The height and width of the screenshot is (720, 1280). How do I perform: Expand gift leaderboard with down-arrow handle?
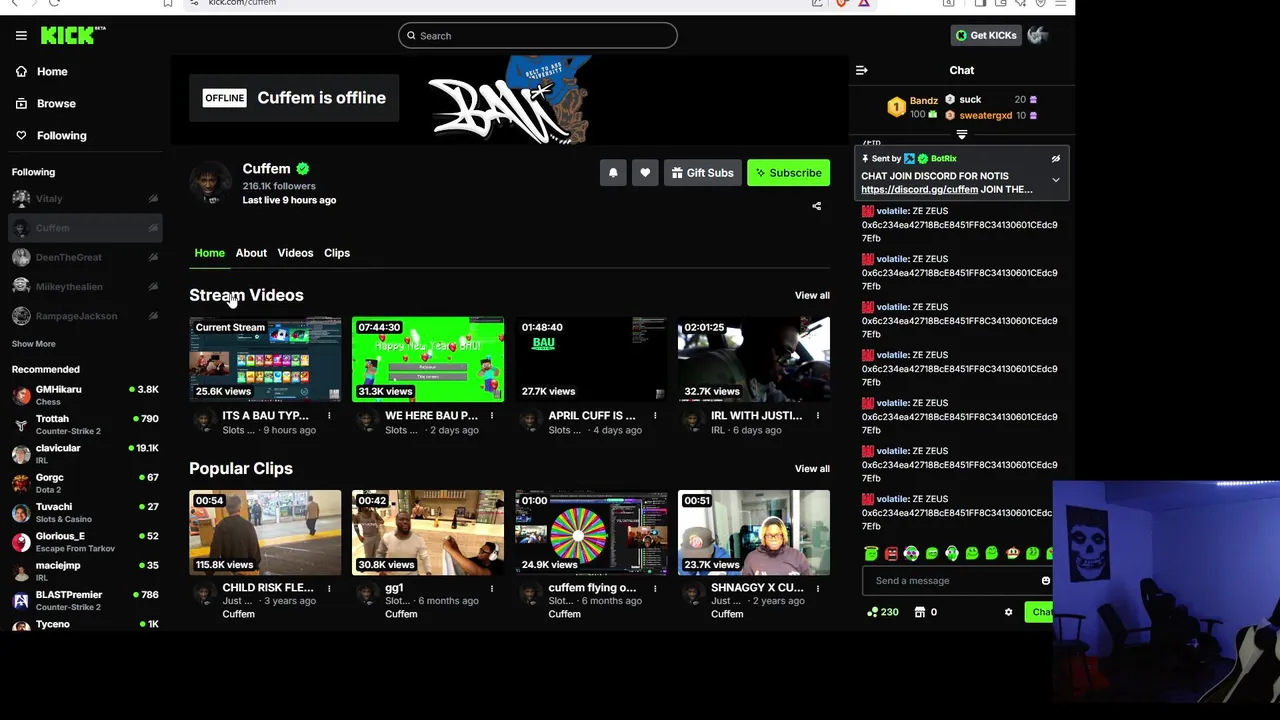point(962,134)
